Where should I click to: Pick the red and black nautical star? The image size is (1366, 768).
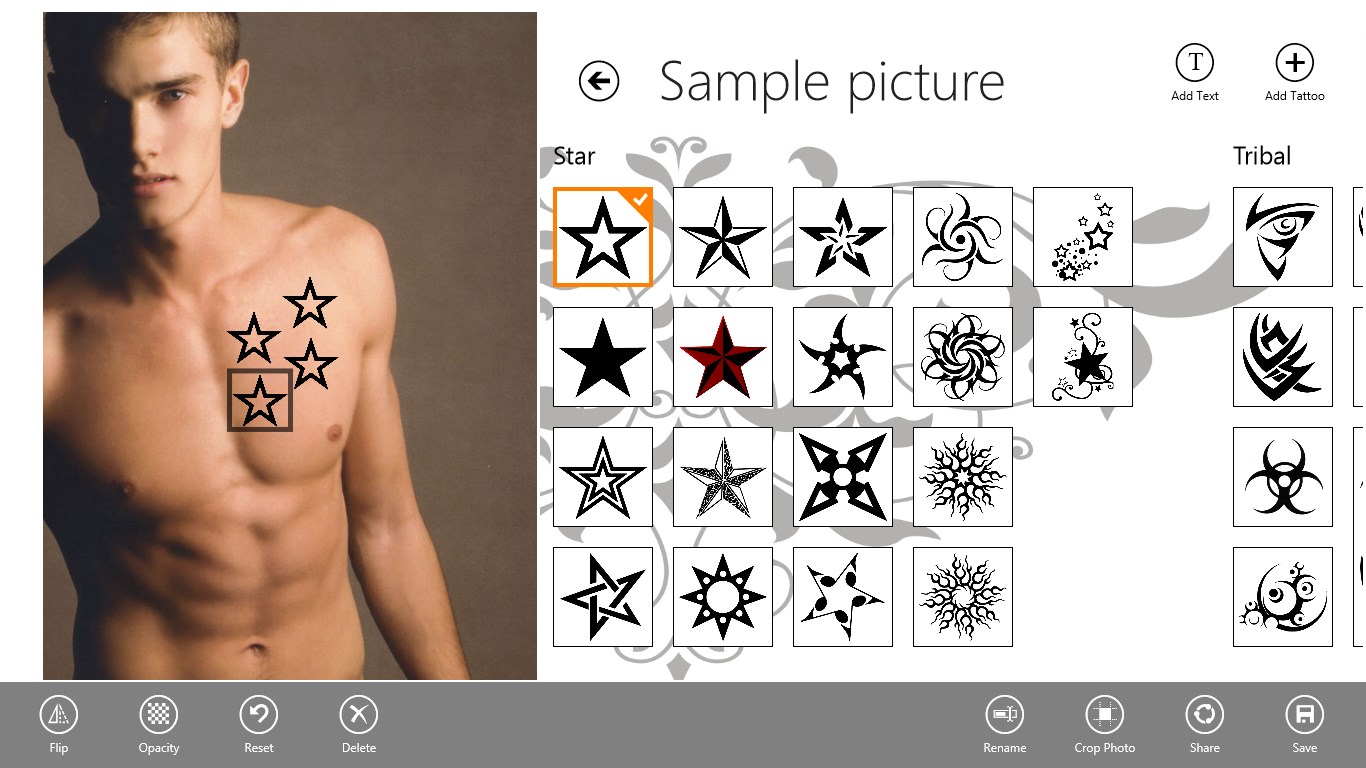(x=723, y=357)
